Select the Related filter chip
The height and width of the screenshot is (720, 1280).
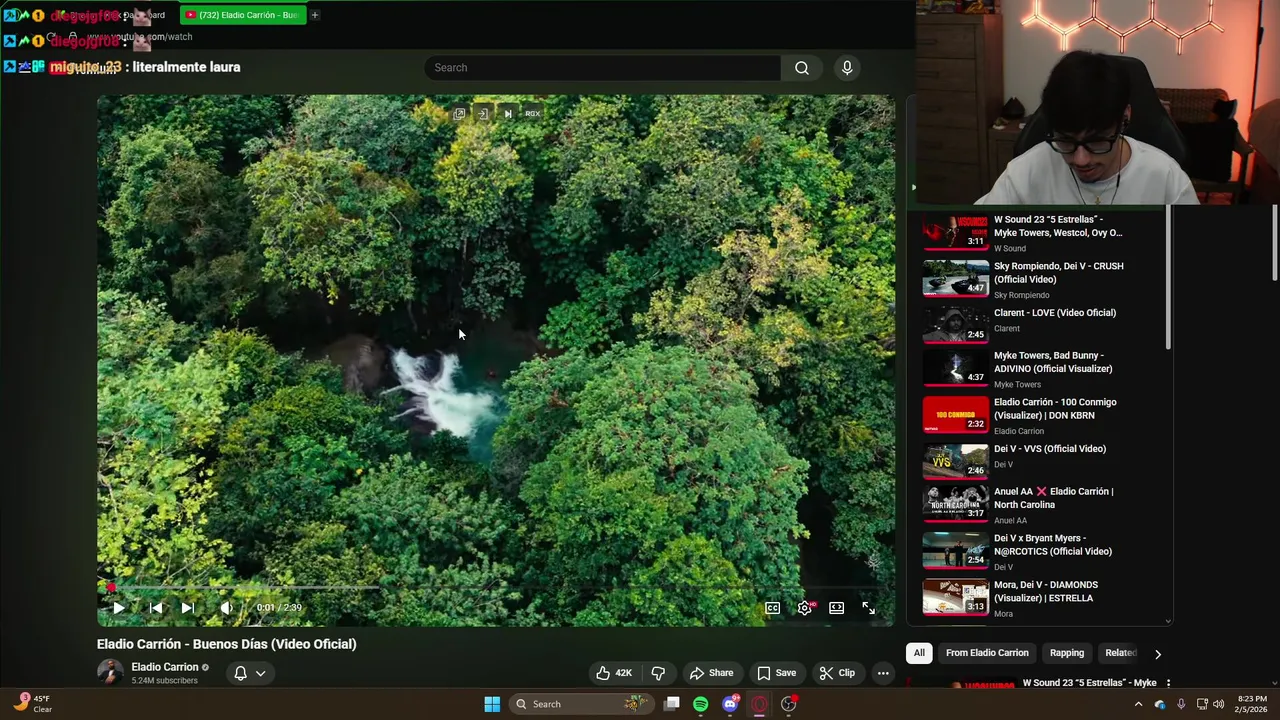(x=1120, y=653)
